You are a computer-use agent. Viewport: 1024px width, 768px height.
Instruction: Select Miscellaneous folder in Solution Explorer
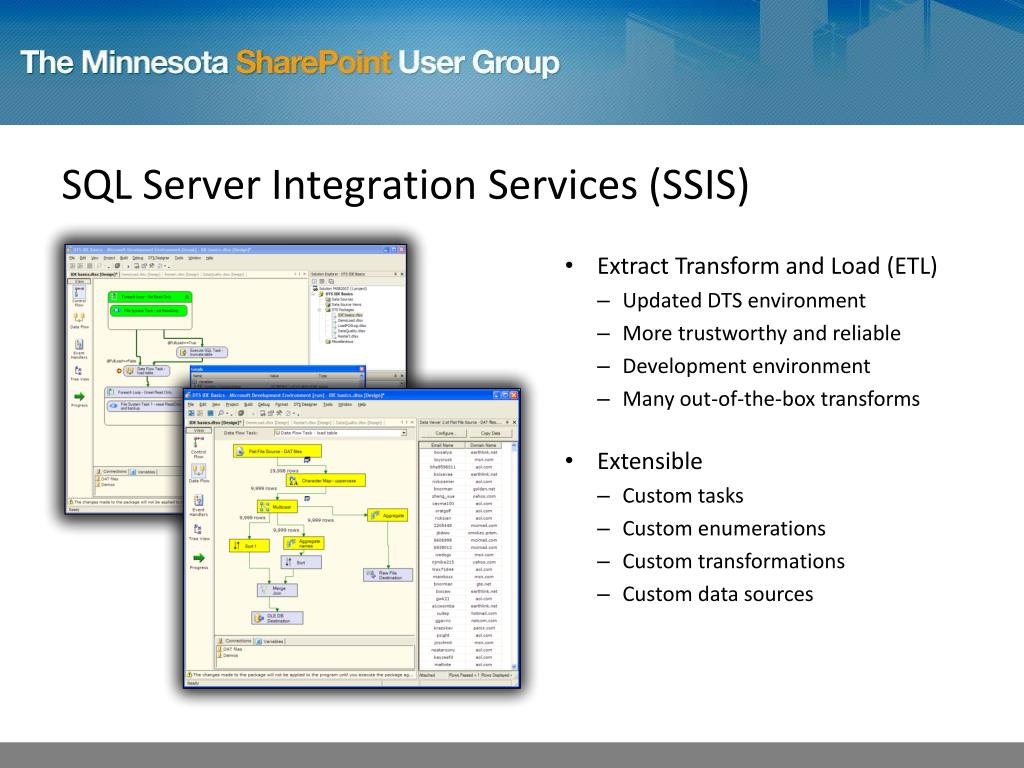pyautogui.click(x=339, y=342)
